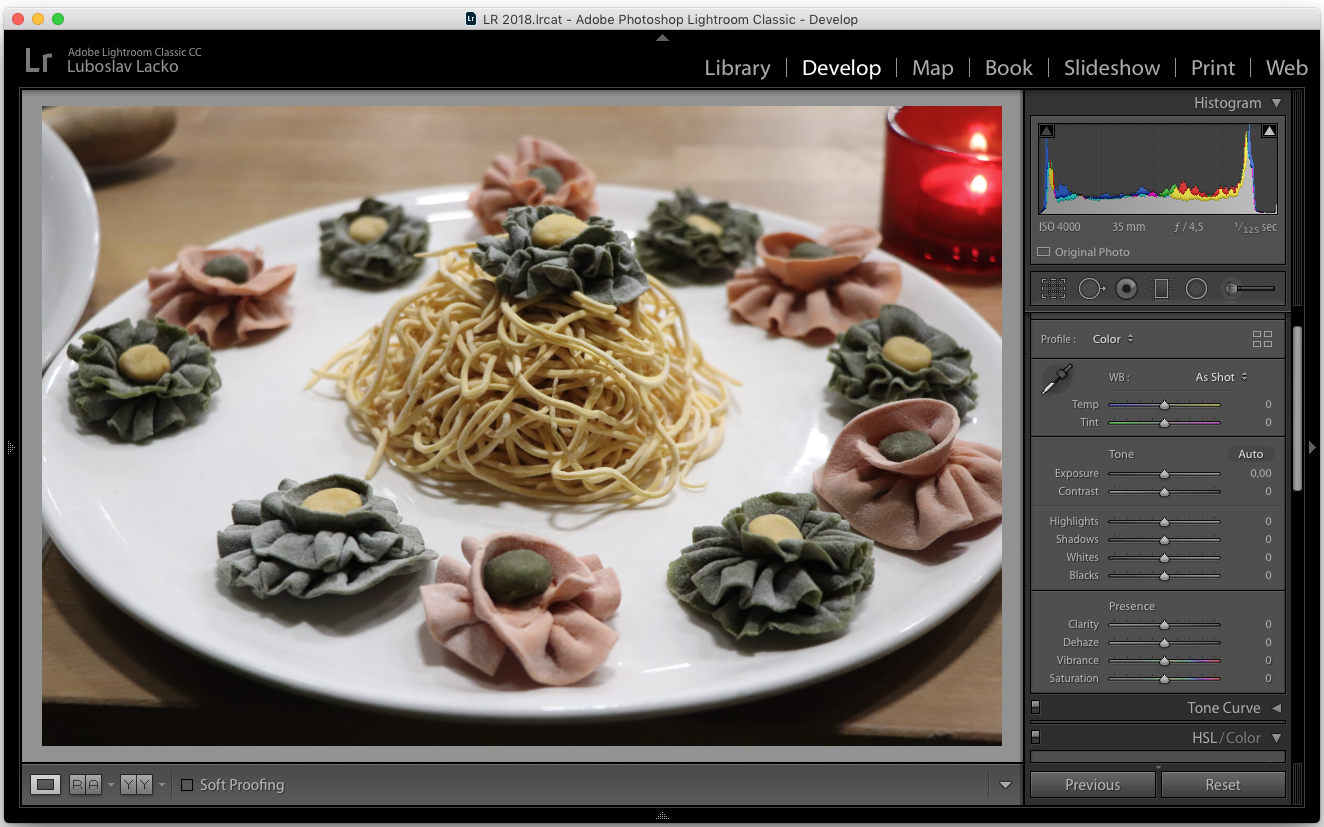The height and width of the screenshot is (827, 1324).
Task: Open the WB As Shot dropdown
Action: point(1221,377)
